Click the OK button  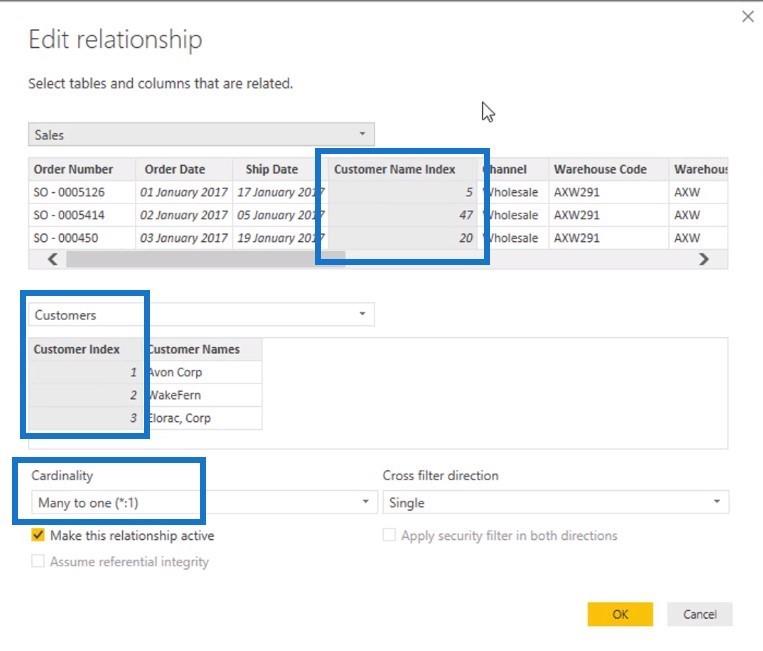tap(620, 614)
